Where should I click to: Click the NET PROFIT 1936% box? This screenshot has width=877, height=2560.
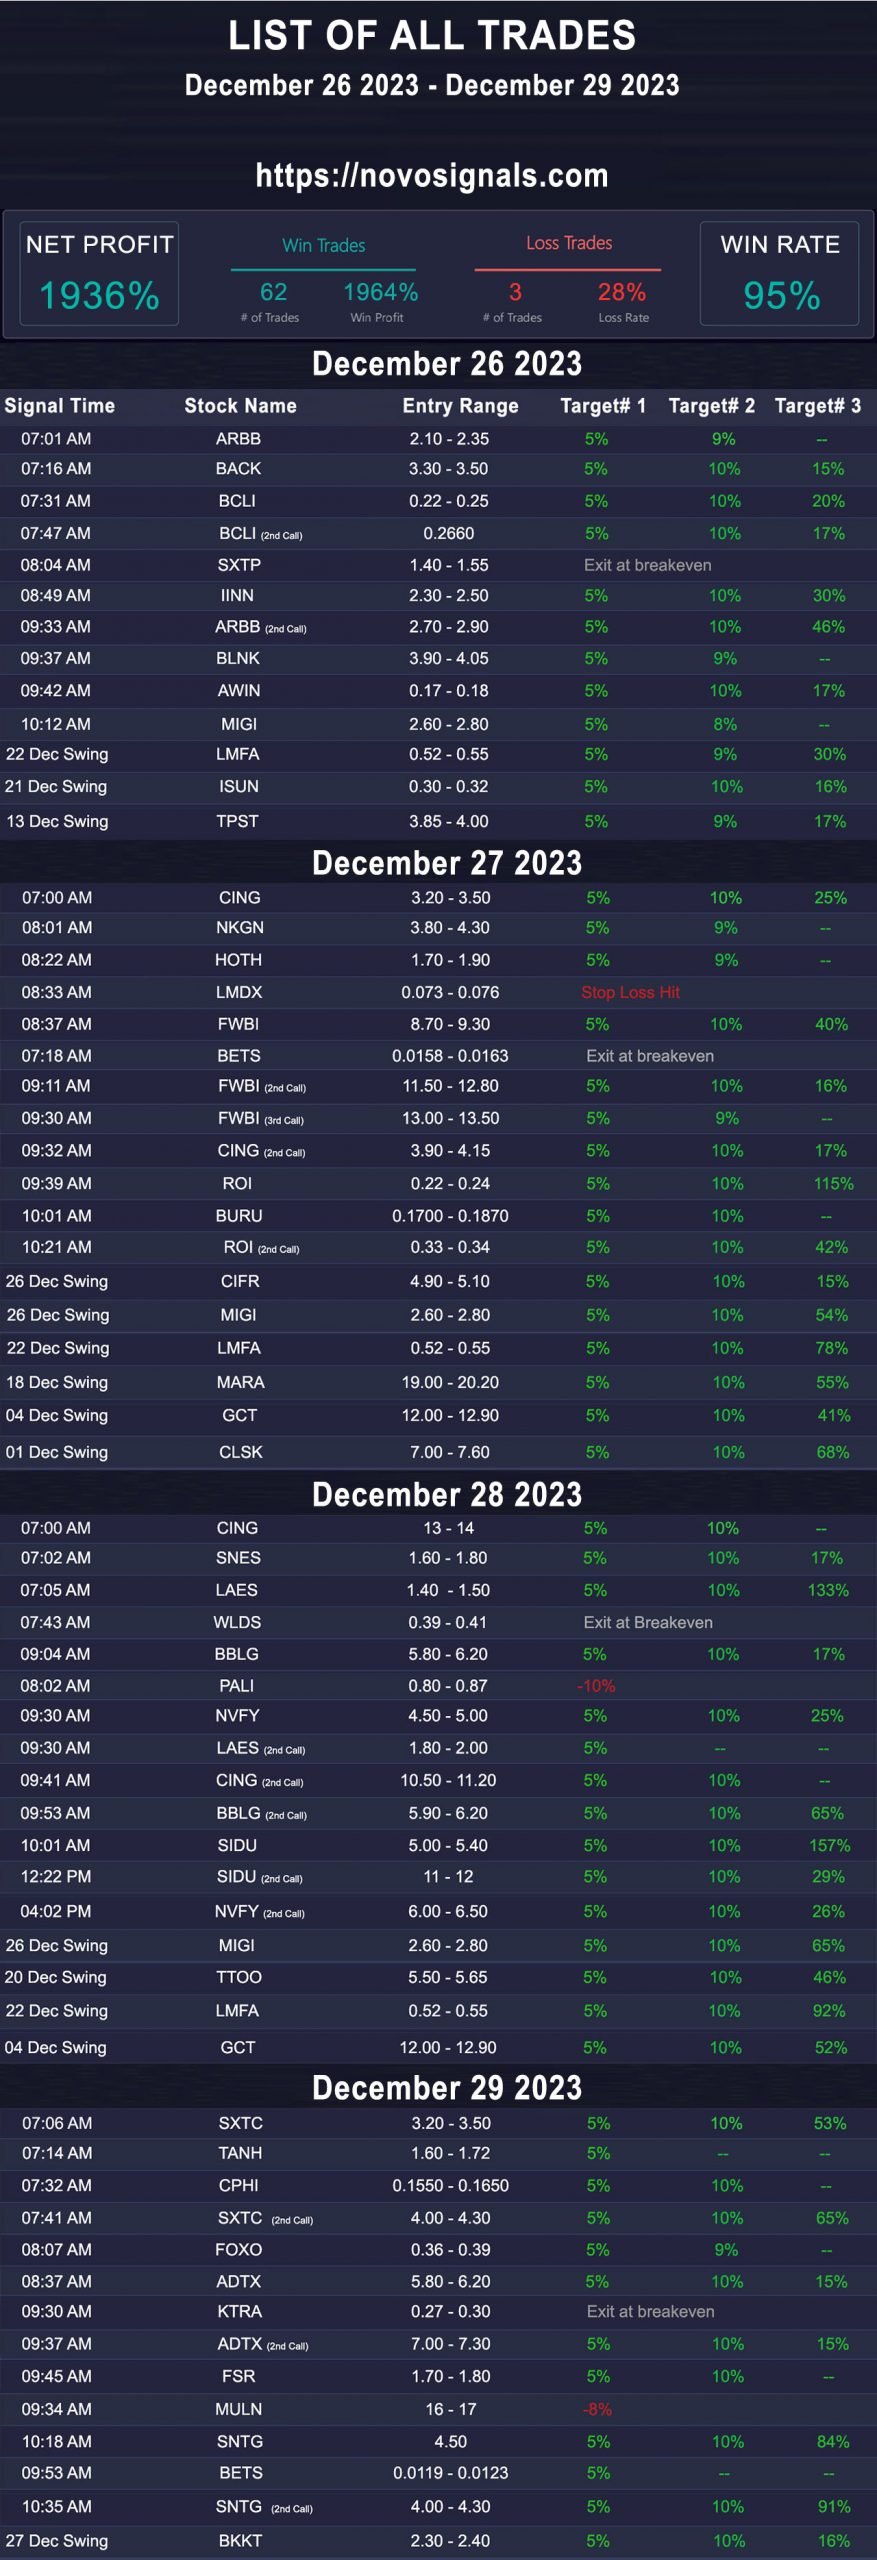pos(99,273)
